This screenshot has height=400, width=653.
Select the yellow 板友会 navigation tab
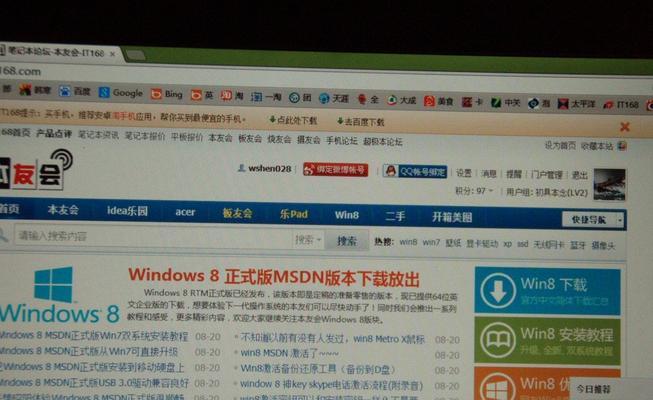click(237, 213)
